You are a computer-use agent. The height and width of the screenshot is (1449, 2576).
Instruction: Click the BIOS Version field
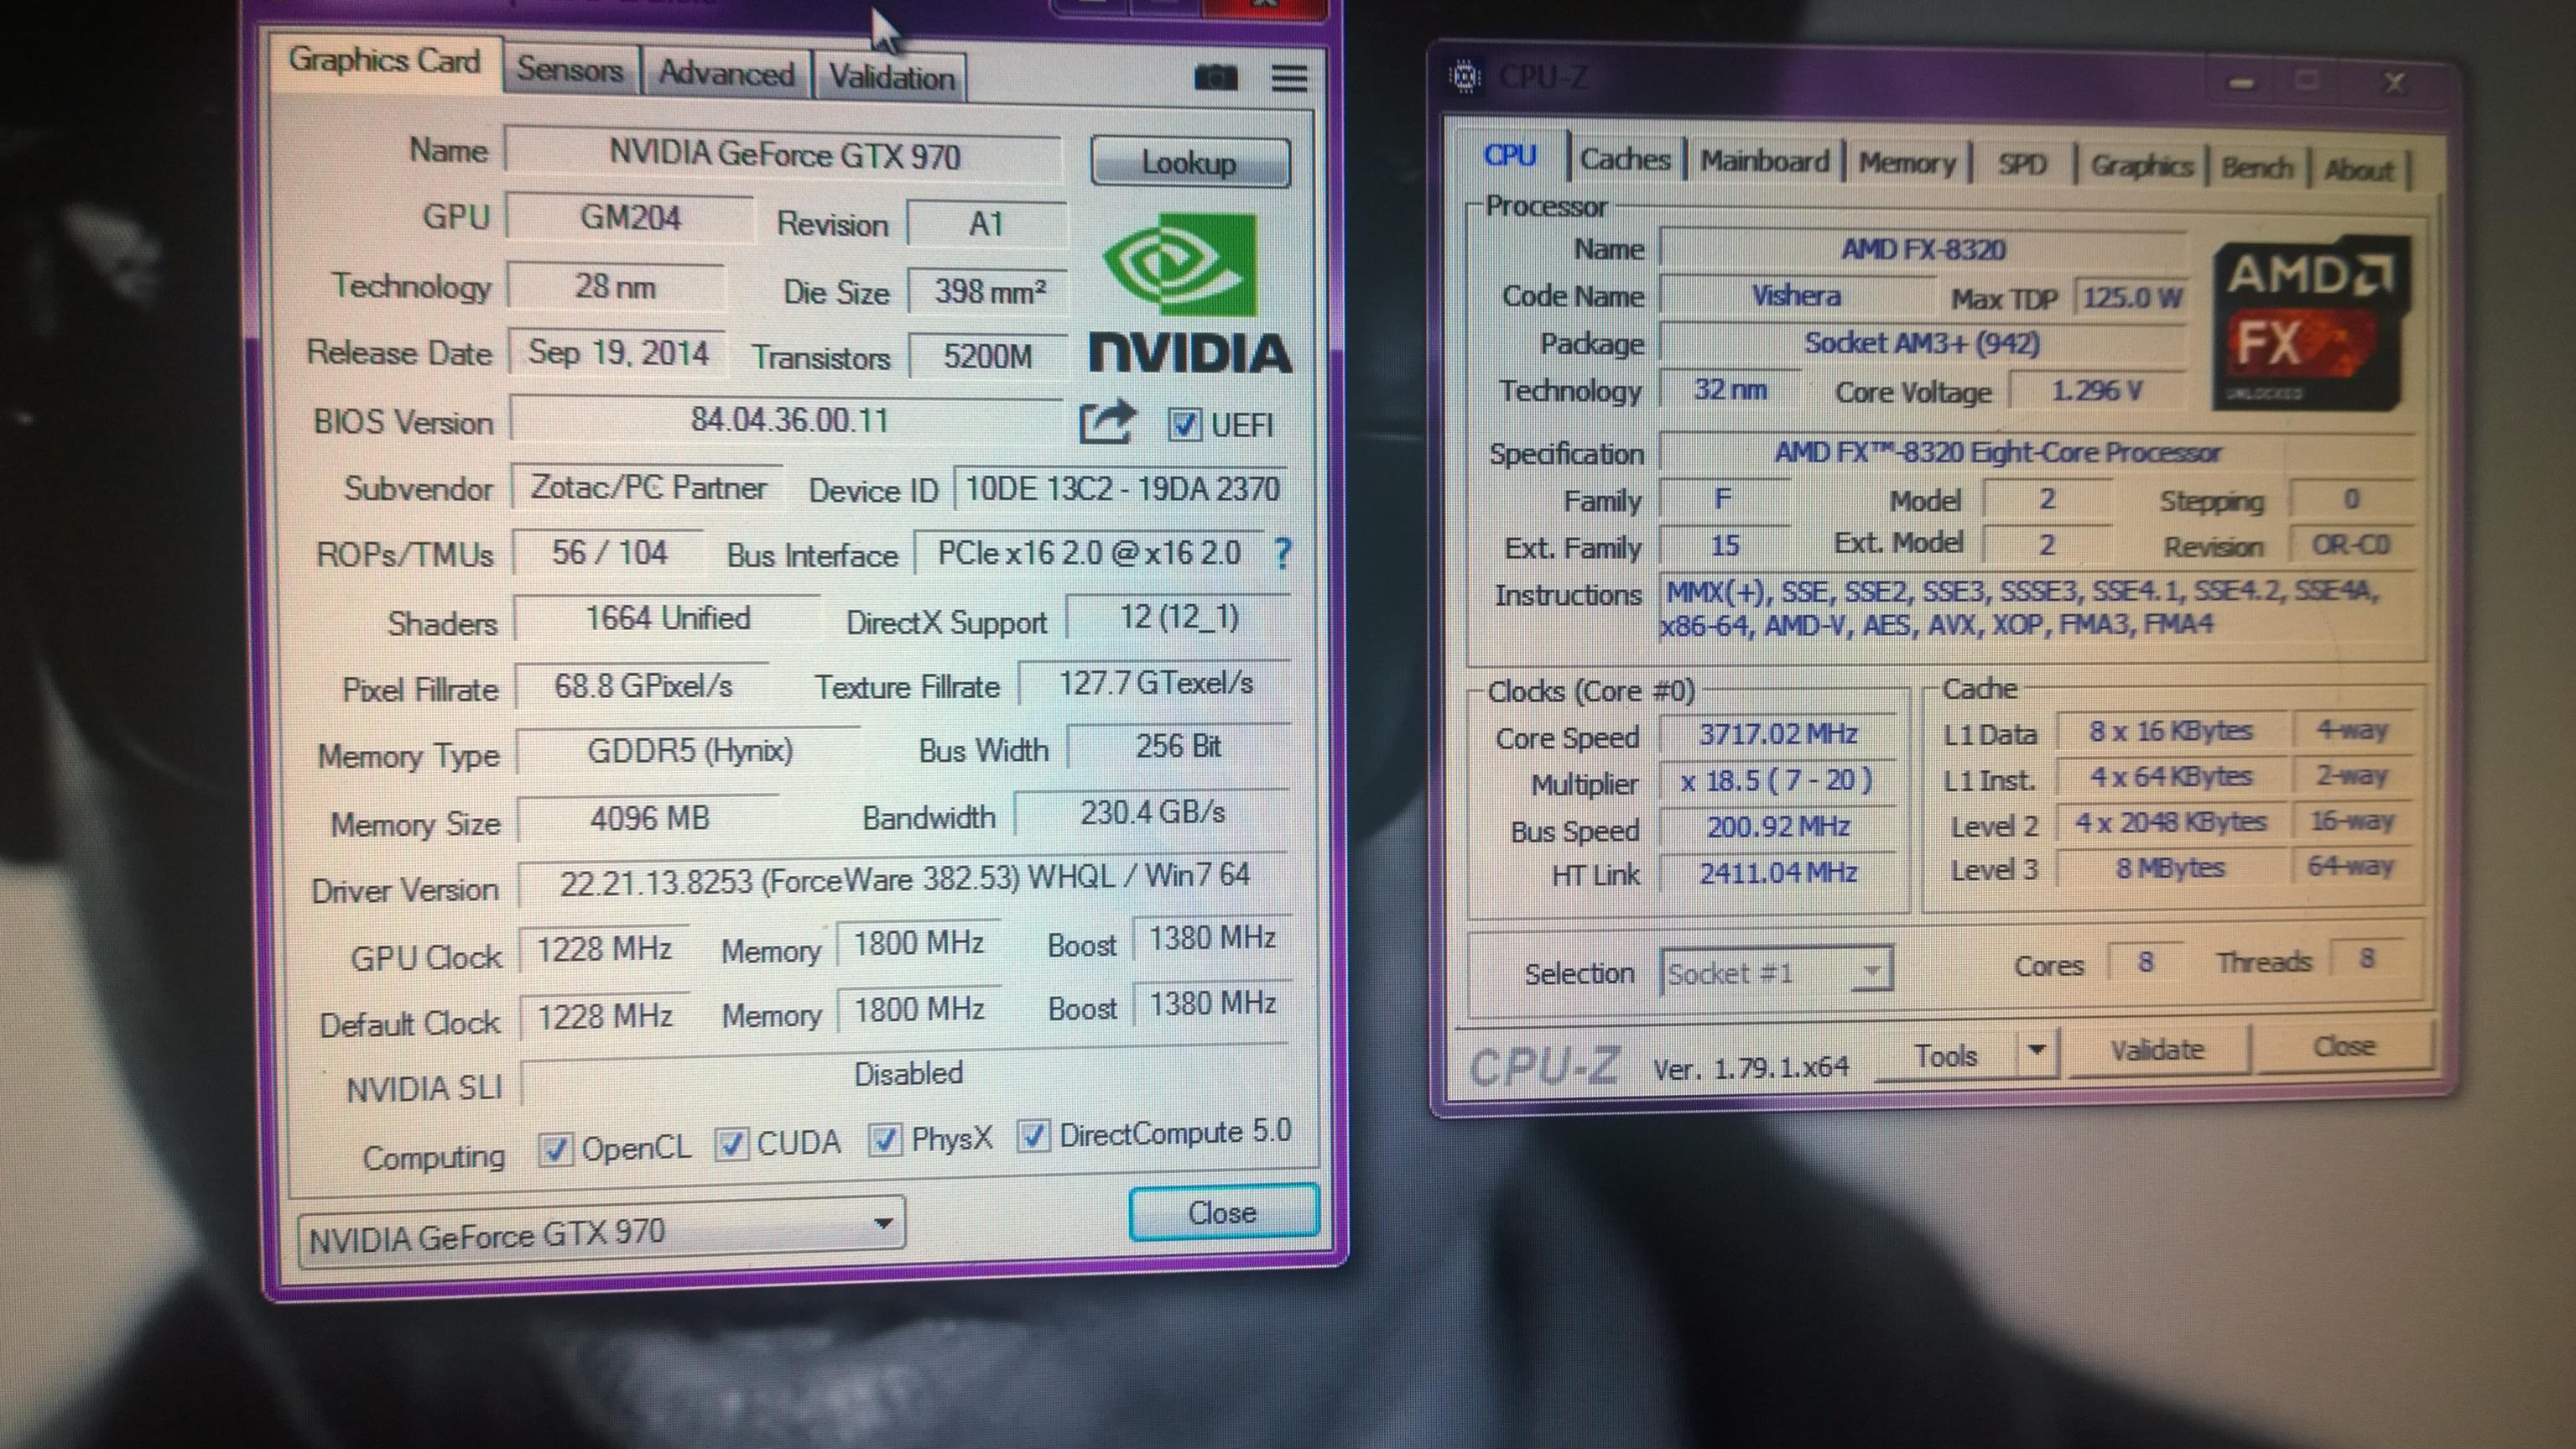click(x=789, y=419)
